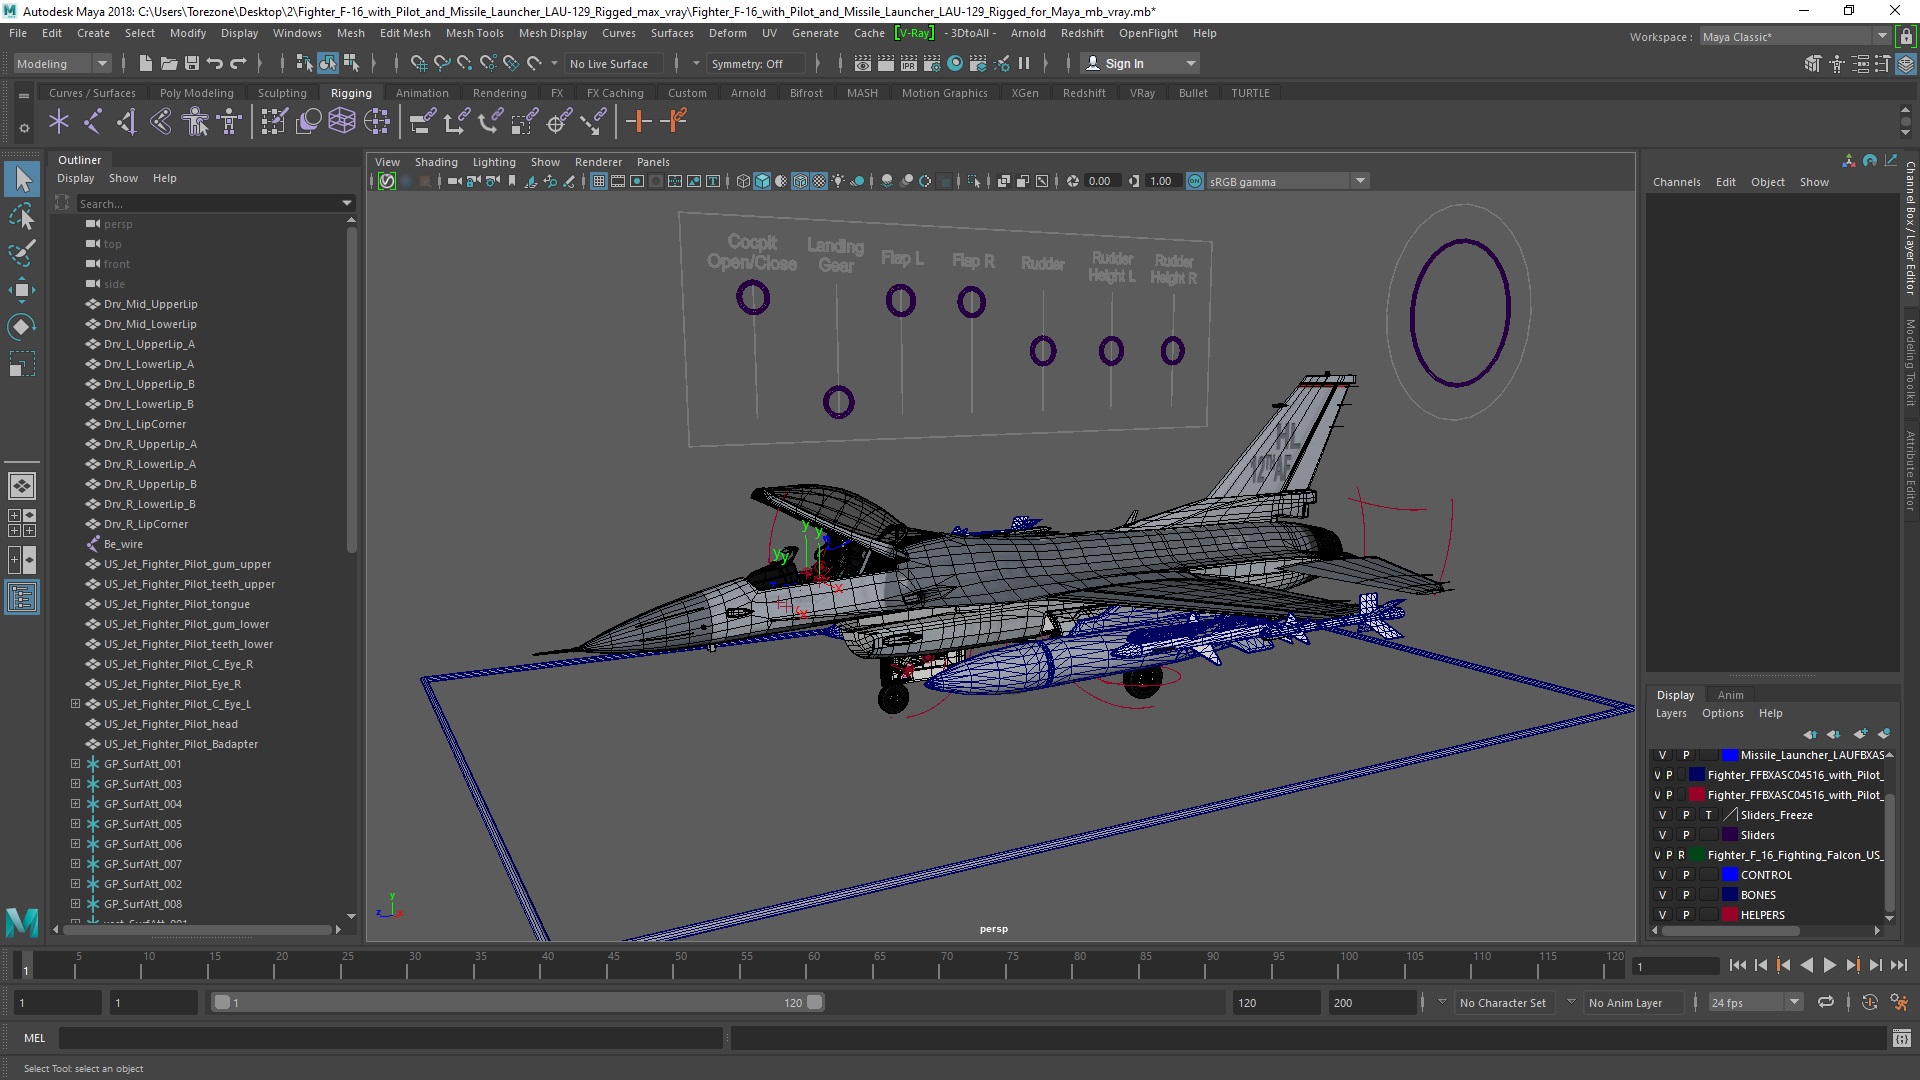
Task: Open the sRGB gamma dropdown
Action: coord(1286,181)
